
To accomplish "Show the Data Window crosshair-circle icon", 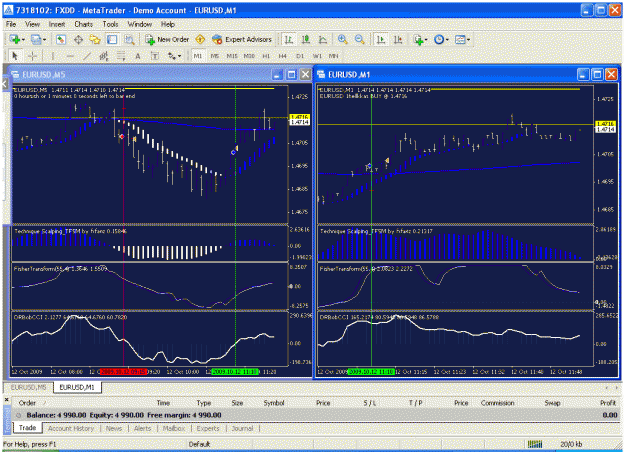I will (78, 39).
